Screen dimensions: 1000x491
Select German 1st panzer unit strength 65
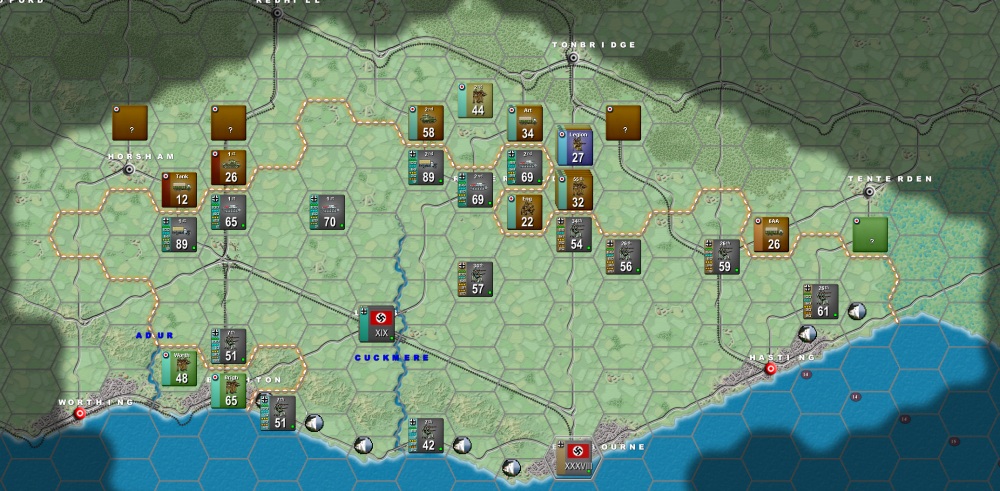pyautogui.click(x=228, y=212)
